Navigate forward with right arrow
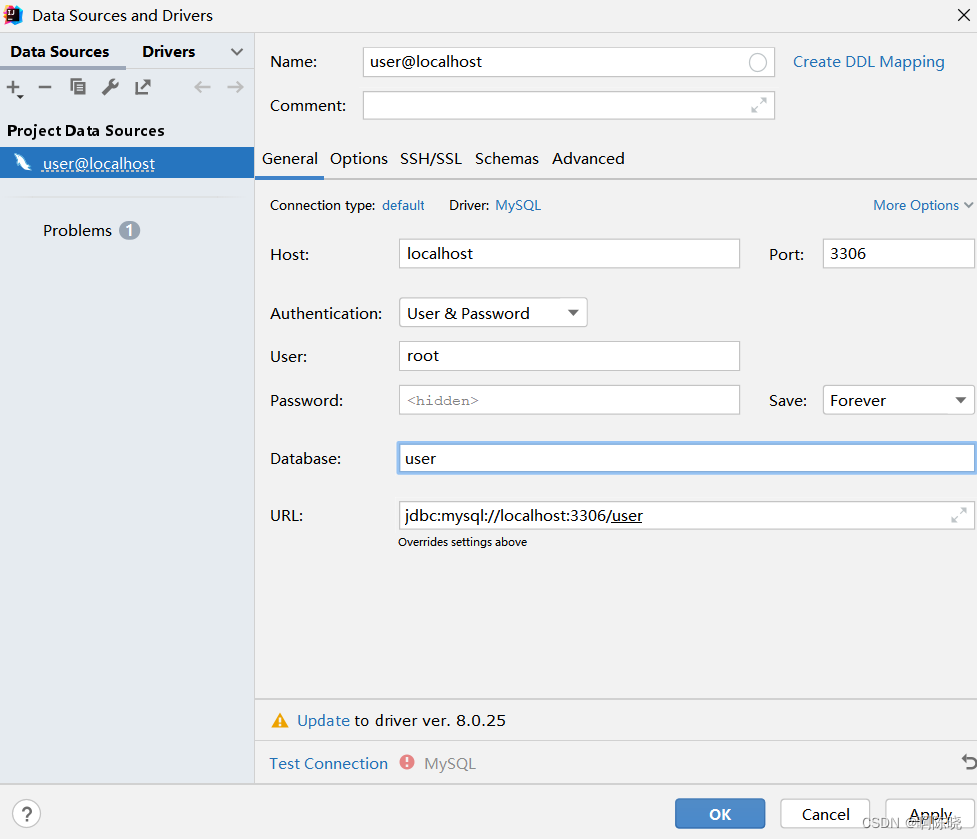Viewport: 977px width, 839px height. (x=235, y=87)
